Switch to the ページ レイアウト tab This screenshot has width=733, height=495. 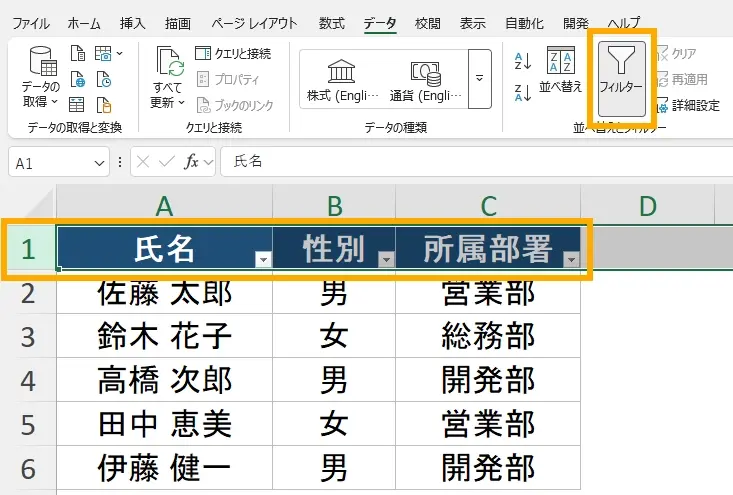pos(254,23)
